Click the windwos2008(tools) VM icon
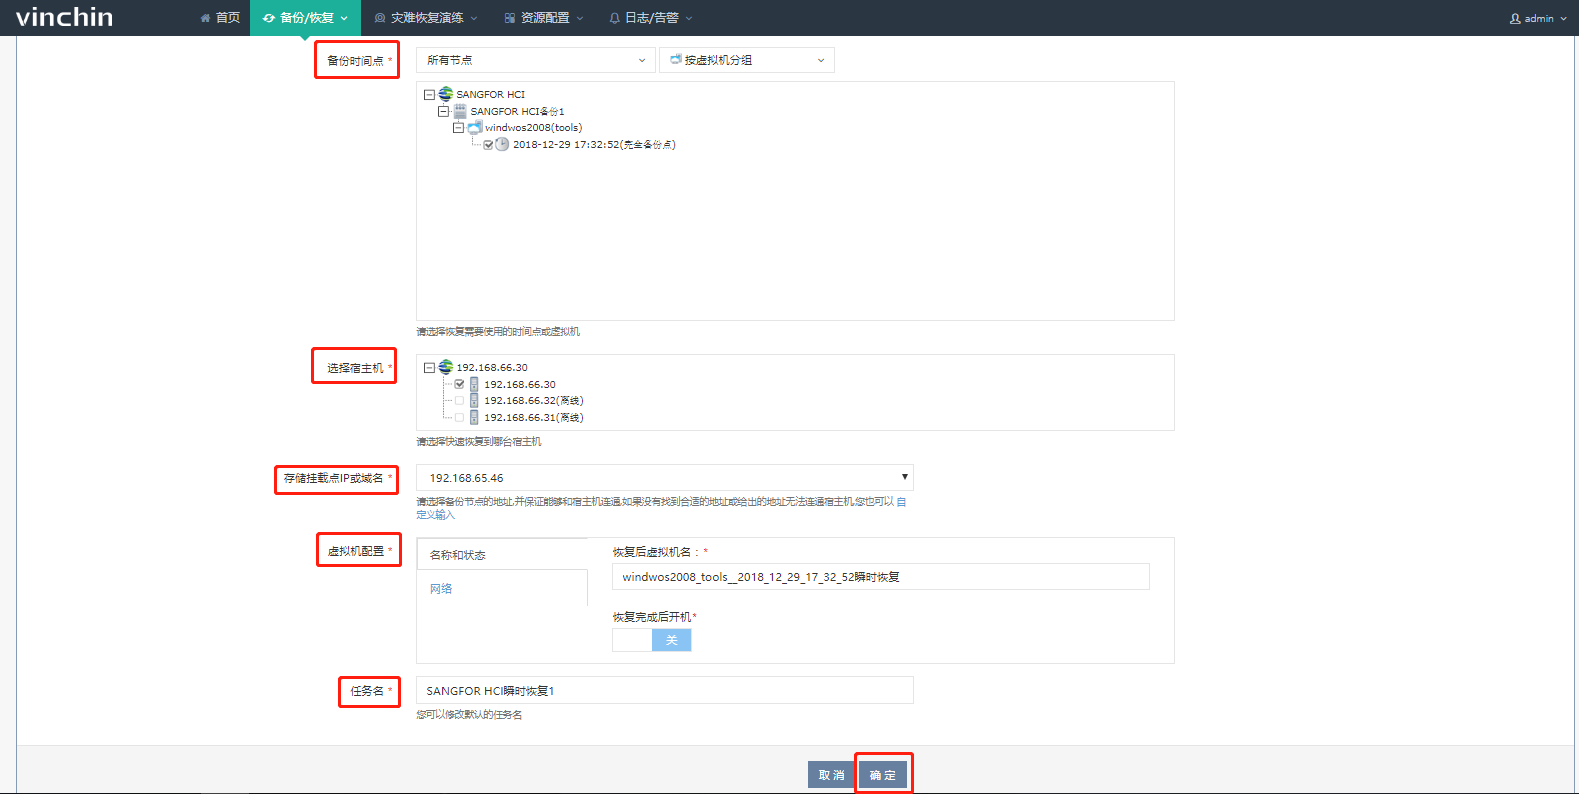Screen dimensions: 1579x794 (x=475, y=128)
